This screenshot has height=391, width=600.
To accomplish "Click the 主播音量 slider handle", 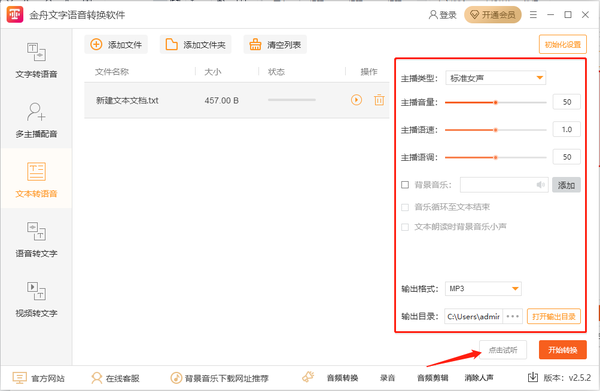I will tap(496, 103).
